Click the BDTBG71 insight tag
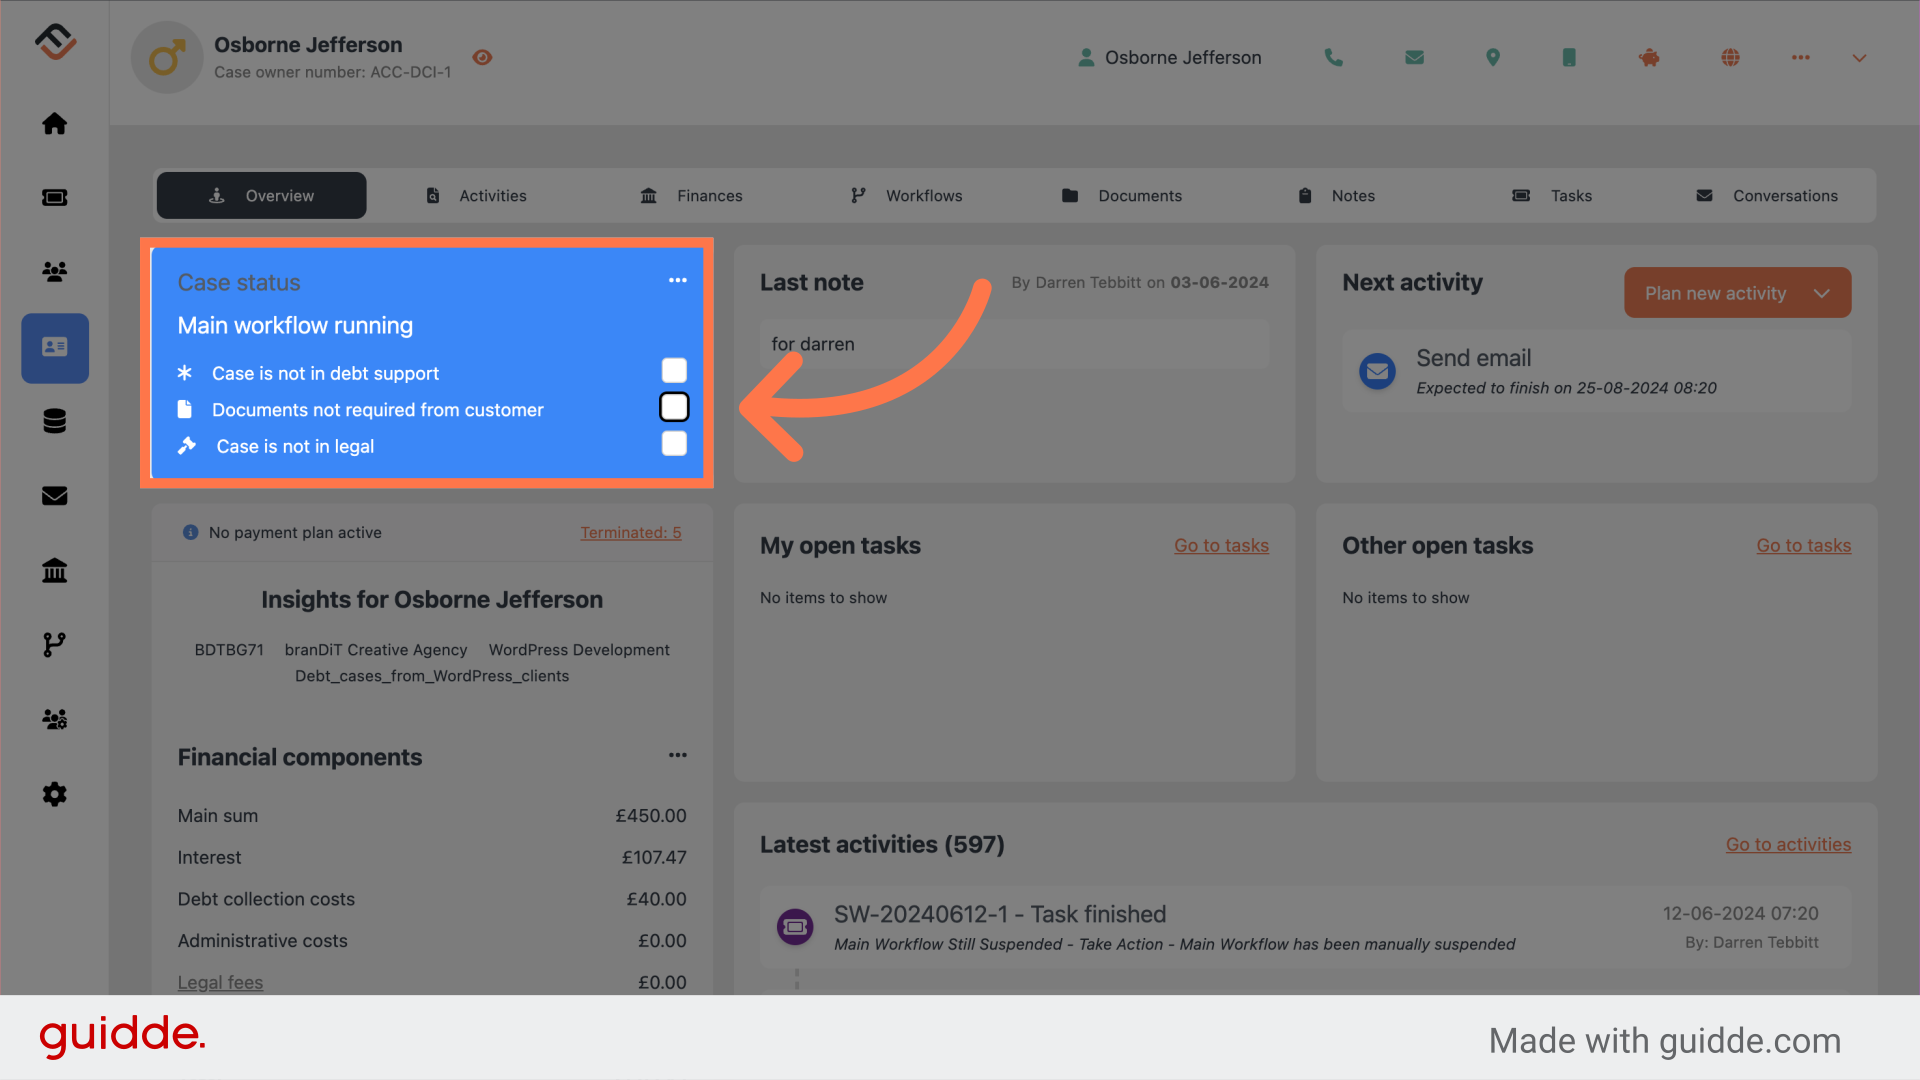 pyautogui.click(x=229, y=650)
